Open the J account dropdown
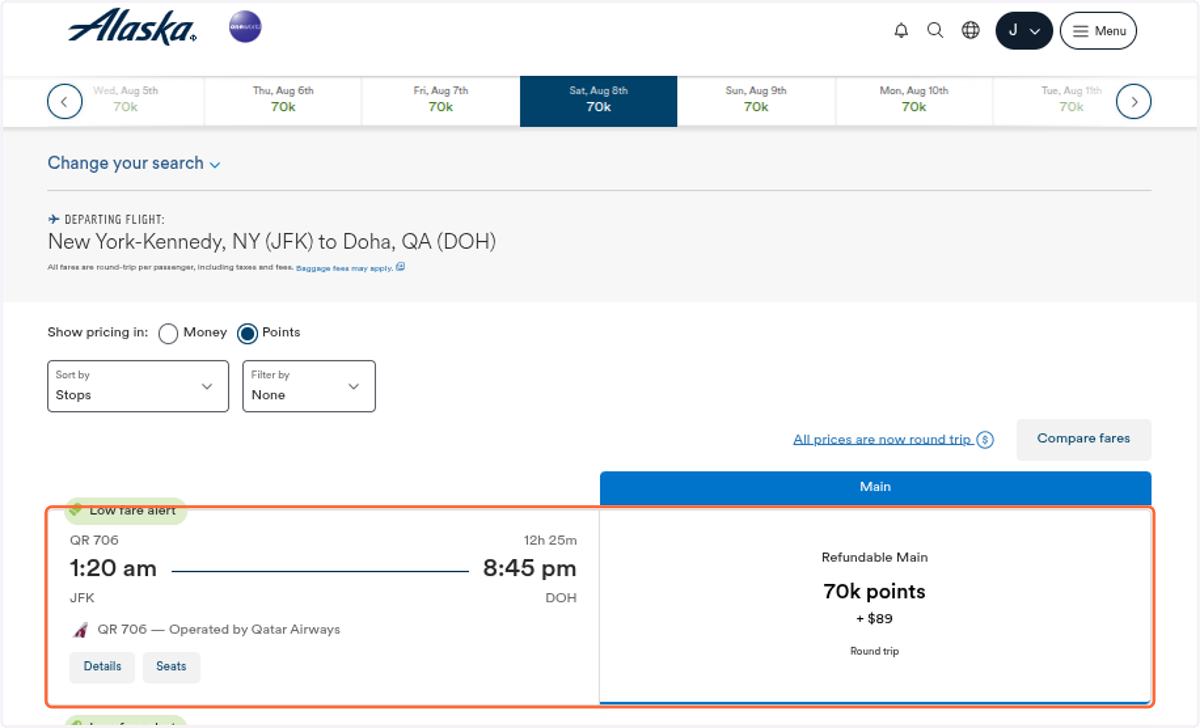The image size is (1200, 728). 1024,31
